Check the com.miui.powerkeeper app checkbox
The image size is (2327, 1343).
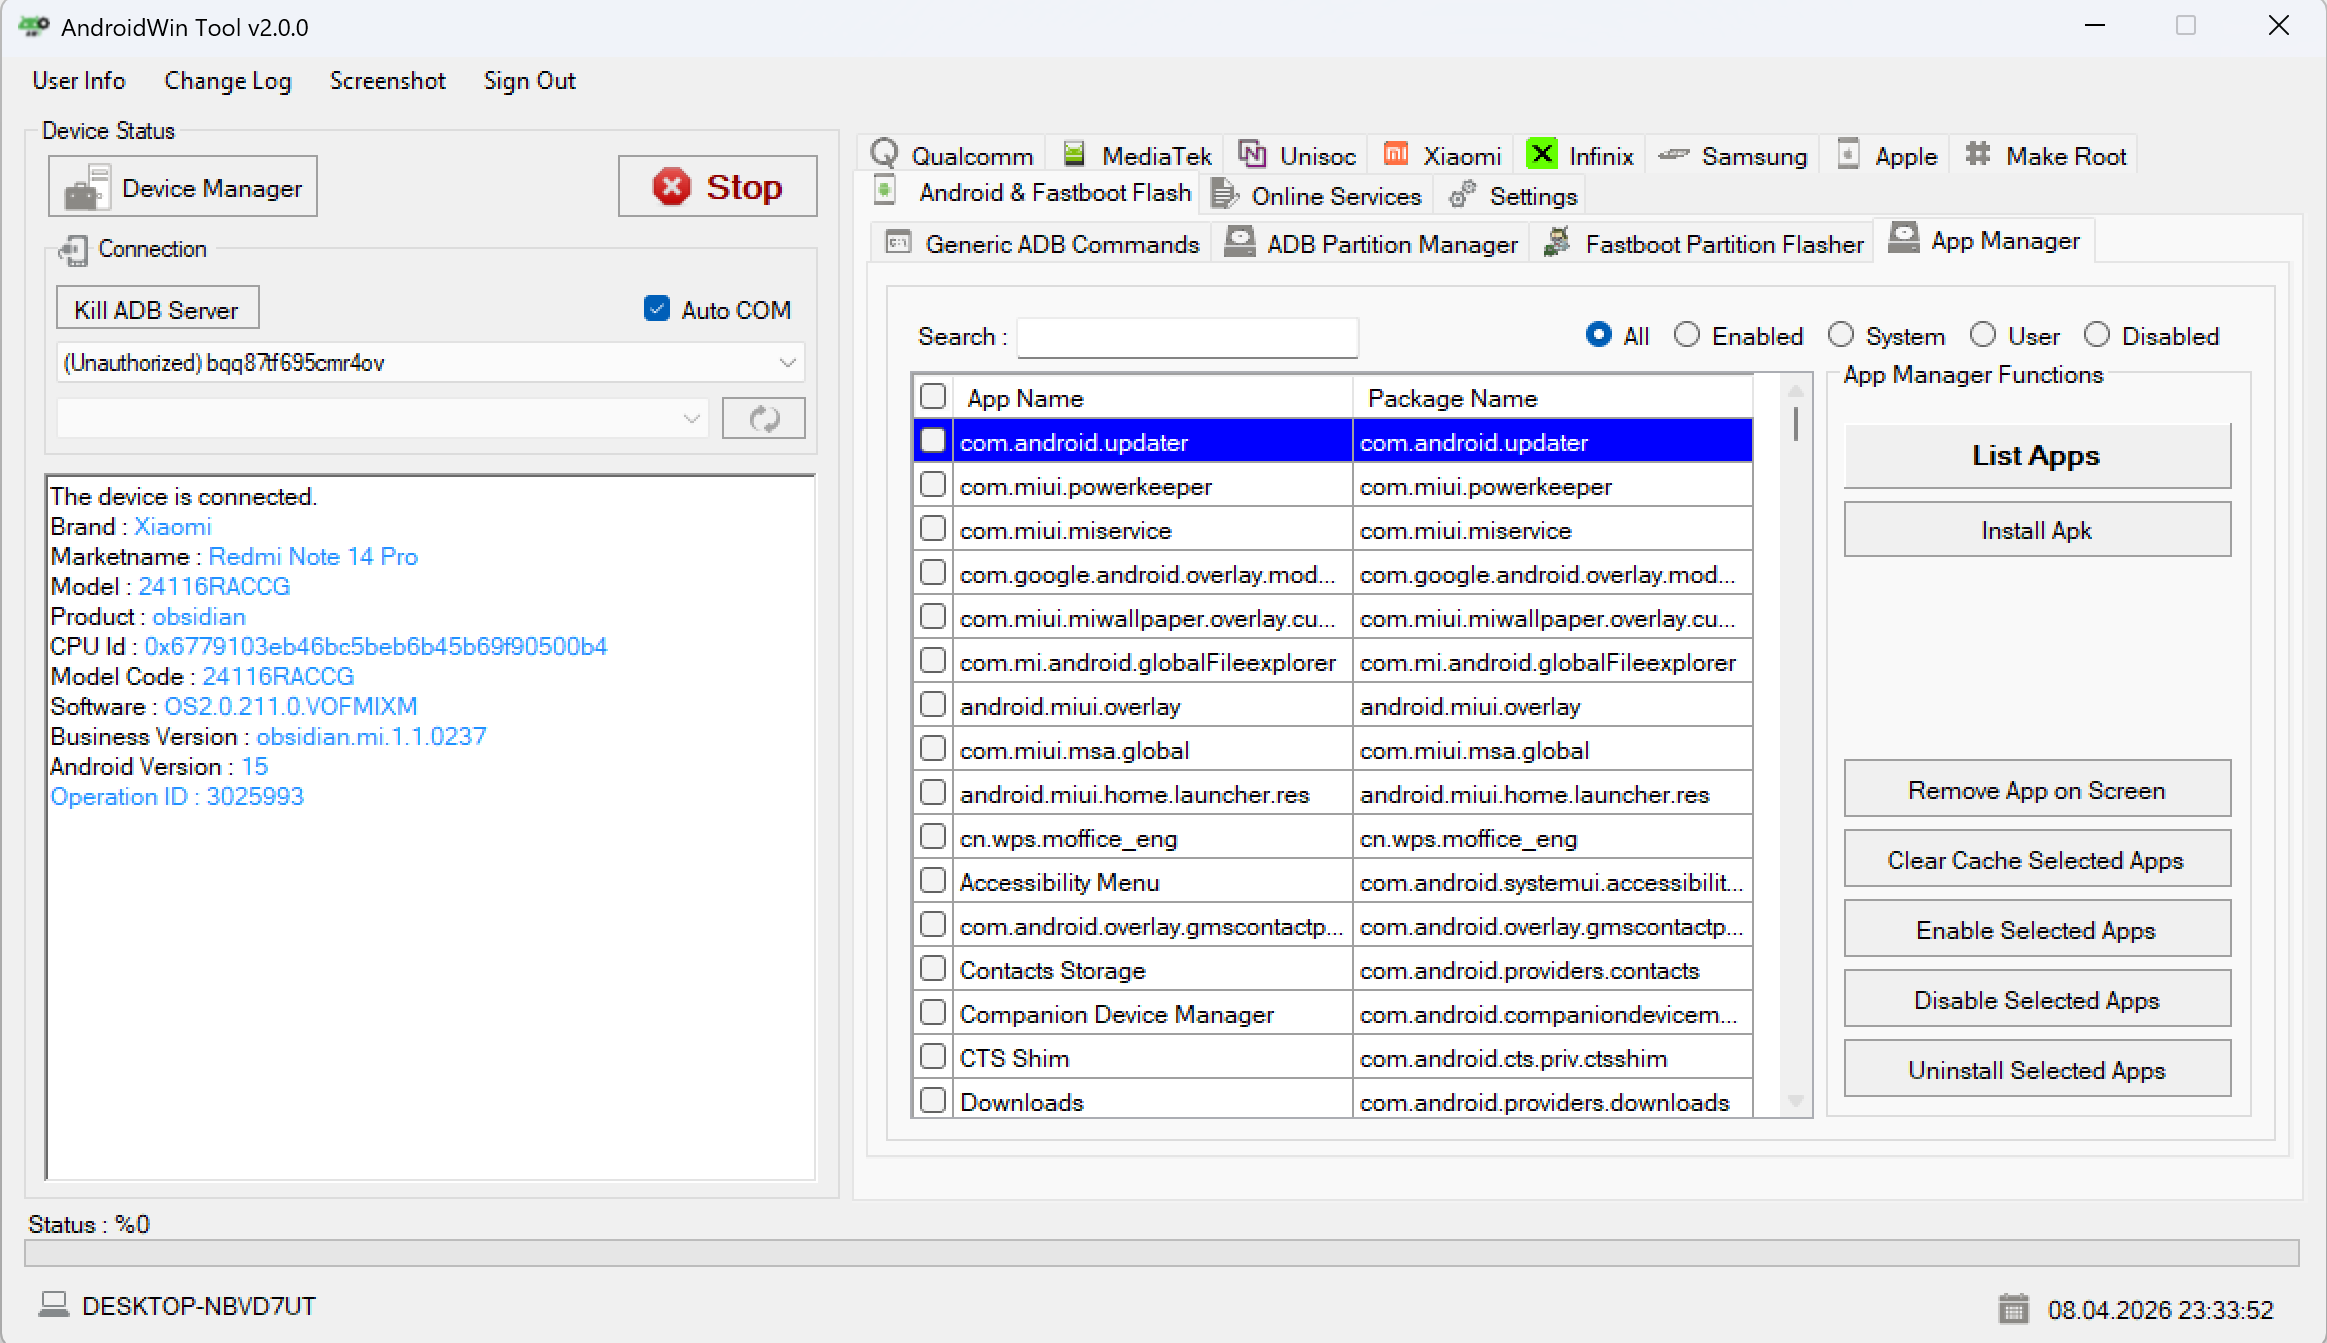(932, 484)
